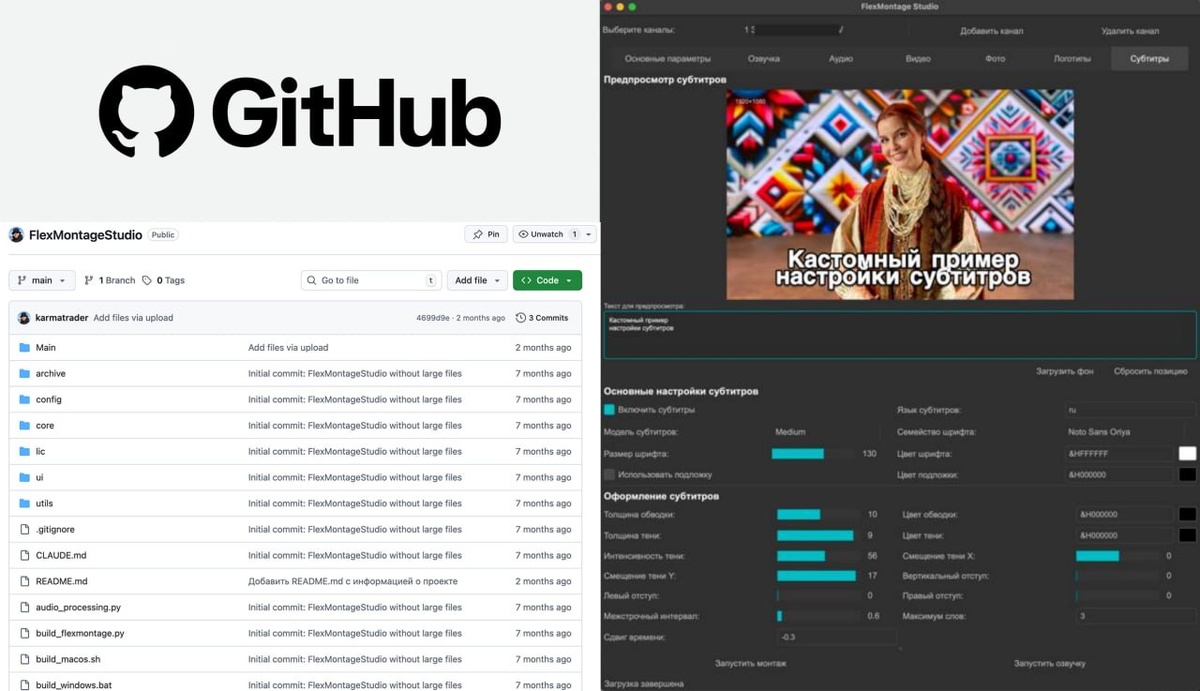Pin the repository with the Pin button
The height and width of the screenshot is (691, 1200).
[486, 235]
